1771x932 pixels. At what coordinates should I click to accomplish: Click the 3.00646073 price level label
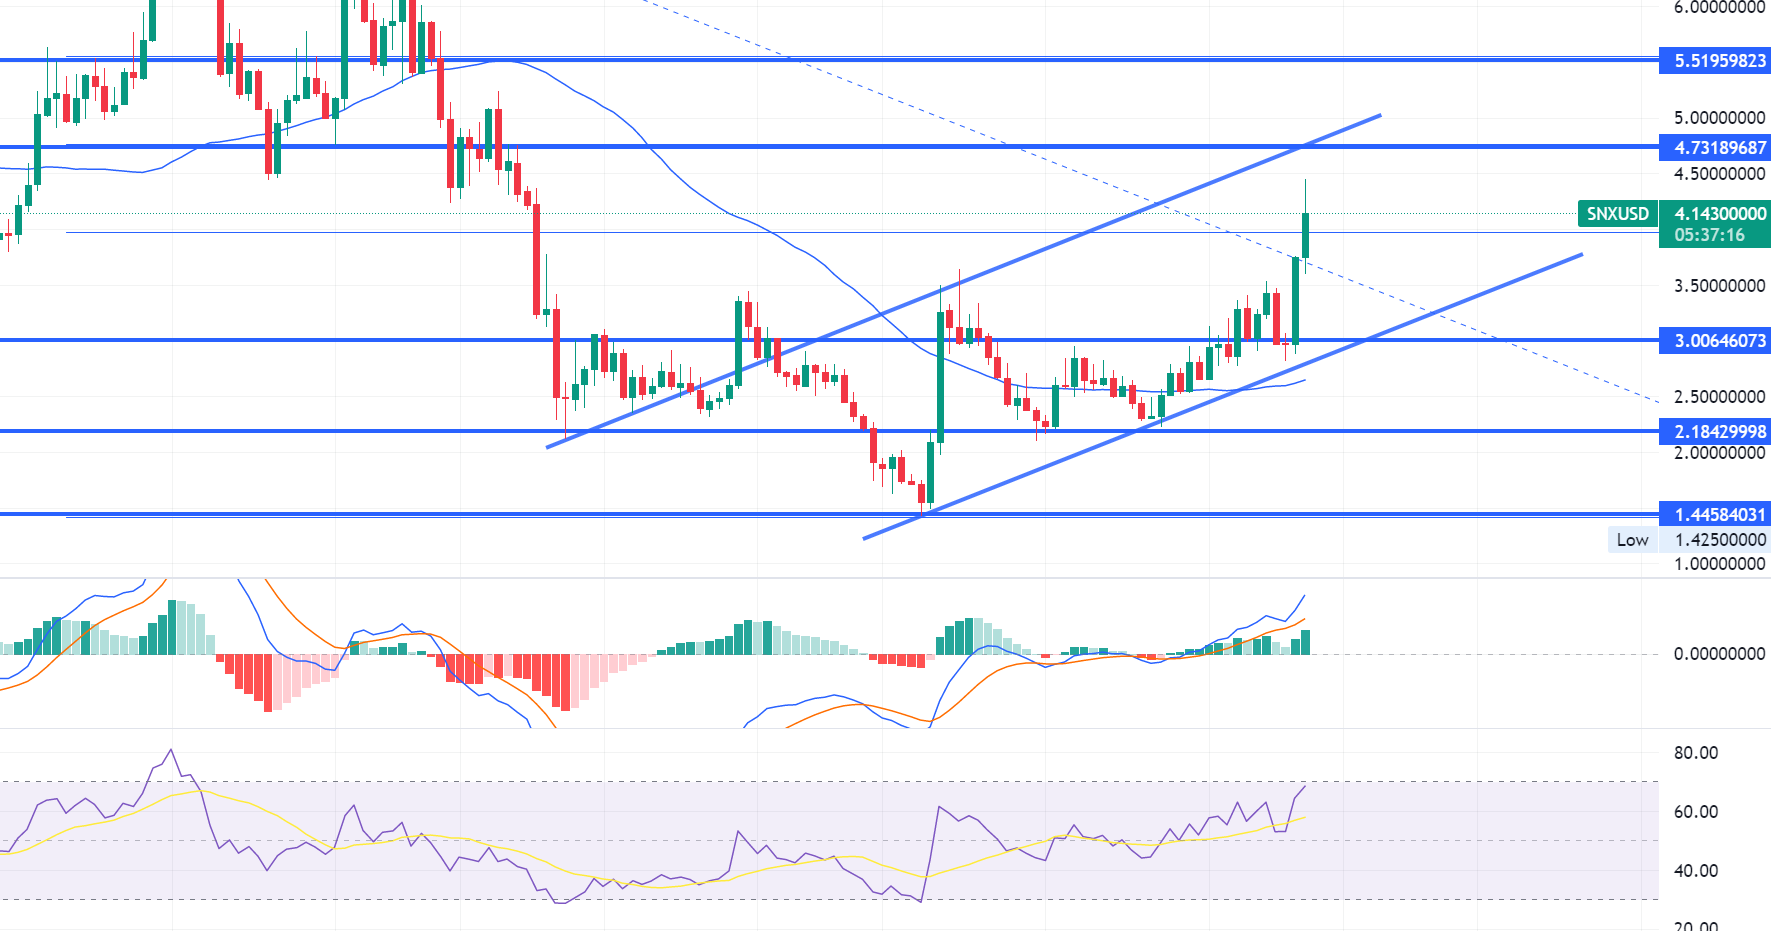coord(1715,341)
